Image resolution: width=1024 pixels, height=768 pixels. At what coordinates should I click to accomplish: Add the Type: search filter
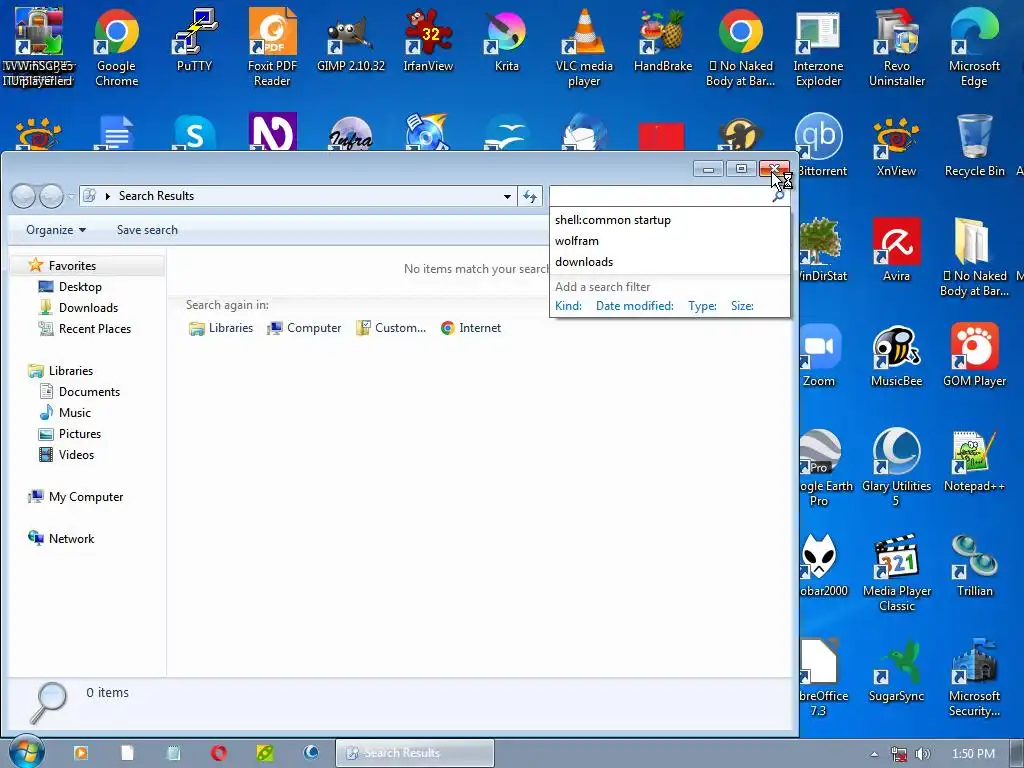pos(702,306)
